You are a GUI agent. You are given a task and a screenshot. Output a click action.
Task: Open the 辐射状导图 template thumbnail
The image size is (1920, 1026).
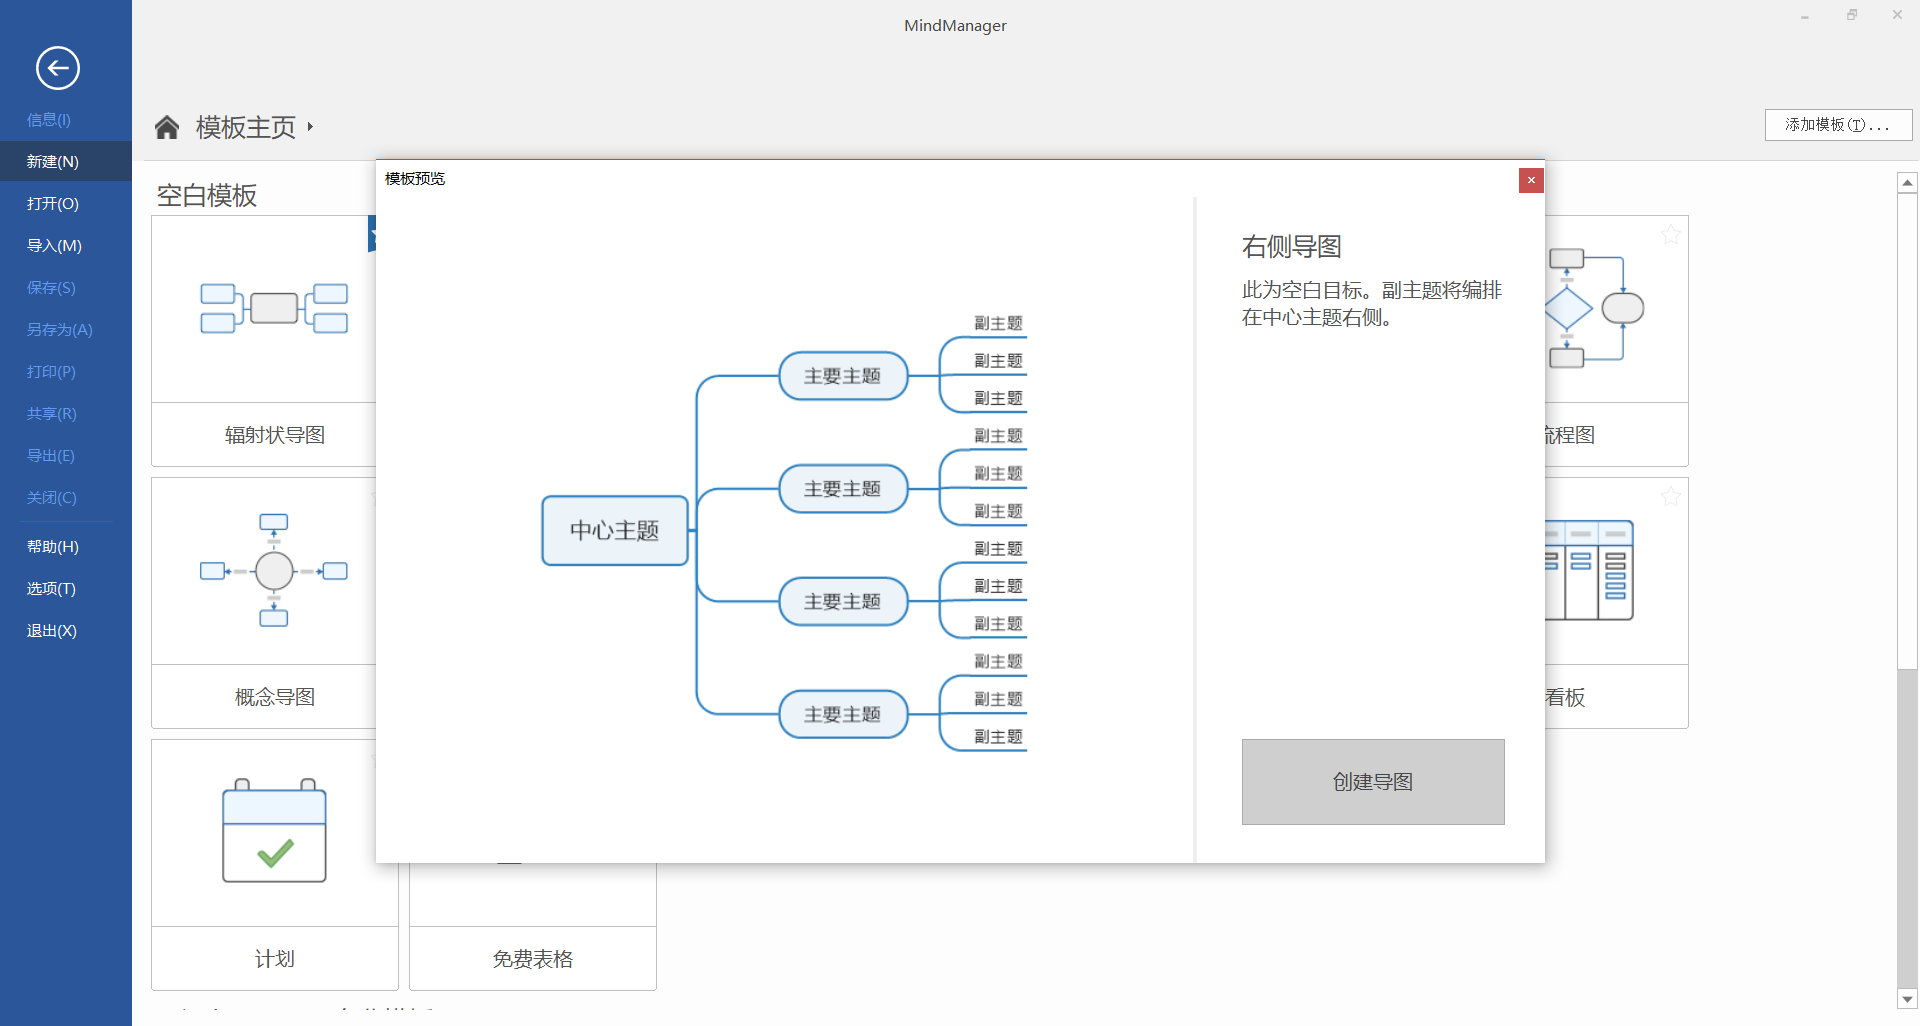click(274, 310)
